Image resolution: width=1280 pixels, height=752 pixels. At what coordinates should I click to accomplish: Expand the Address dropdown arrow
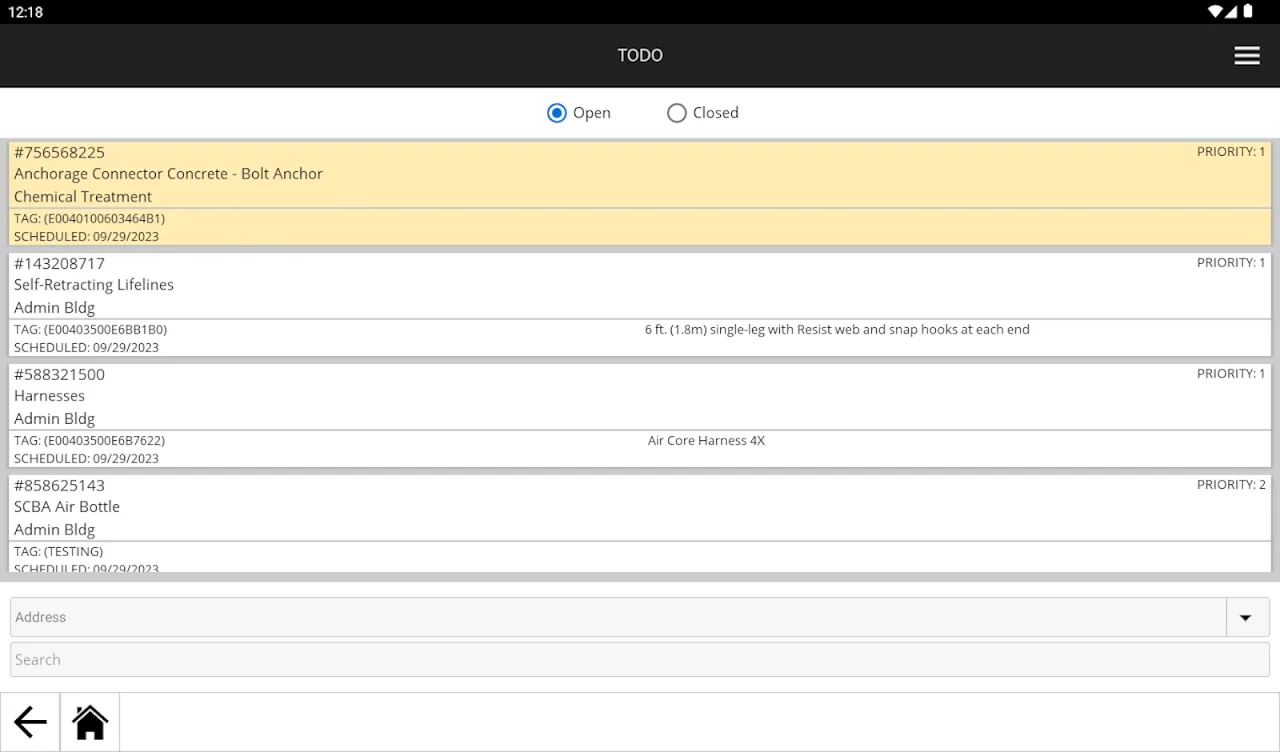click(x=1246, y=618)
